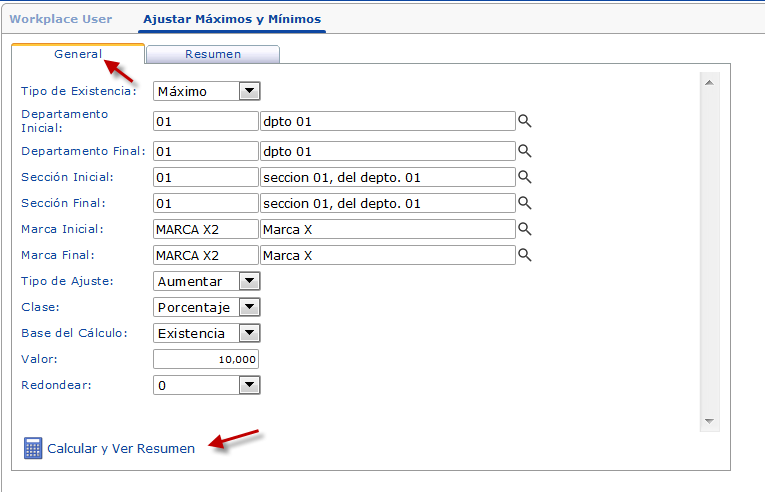Click magnifier next to Marca Inicial
The height and width of the screenshot is (492, 765).
point(524,229)
